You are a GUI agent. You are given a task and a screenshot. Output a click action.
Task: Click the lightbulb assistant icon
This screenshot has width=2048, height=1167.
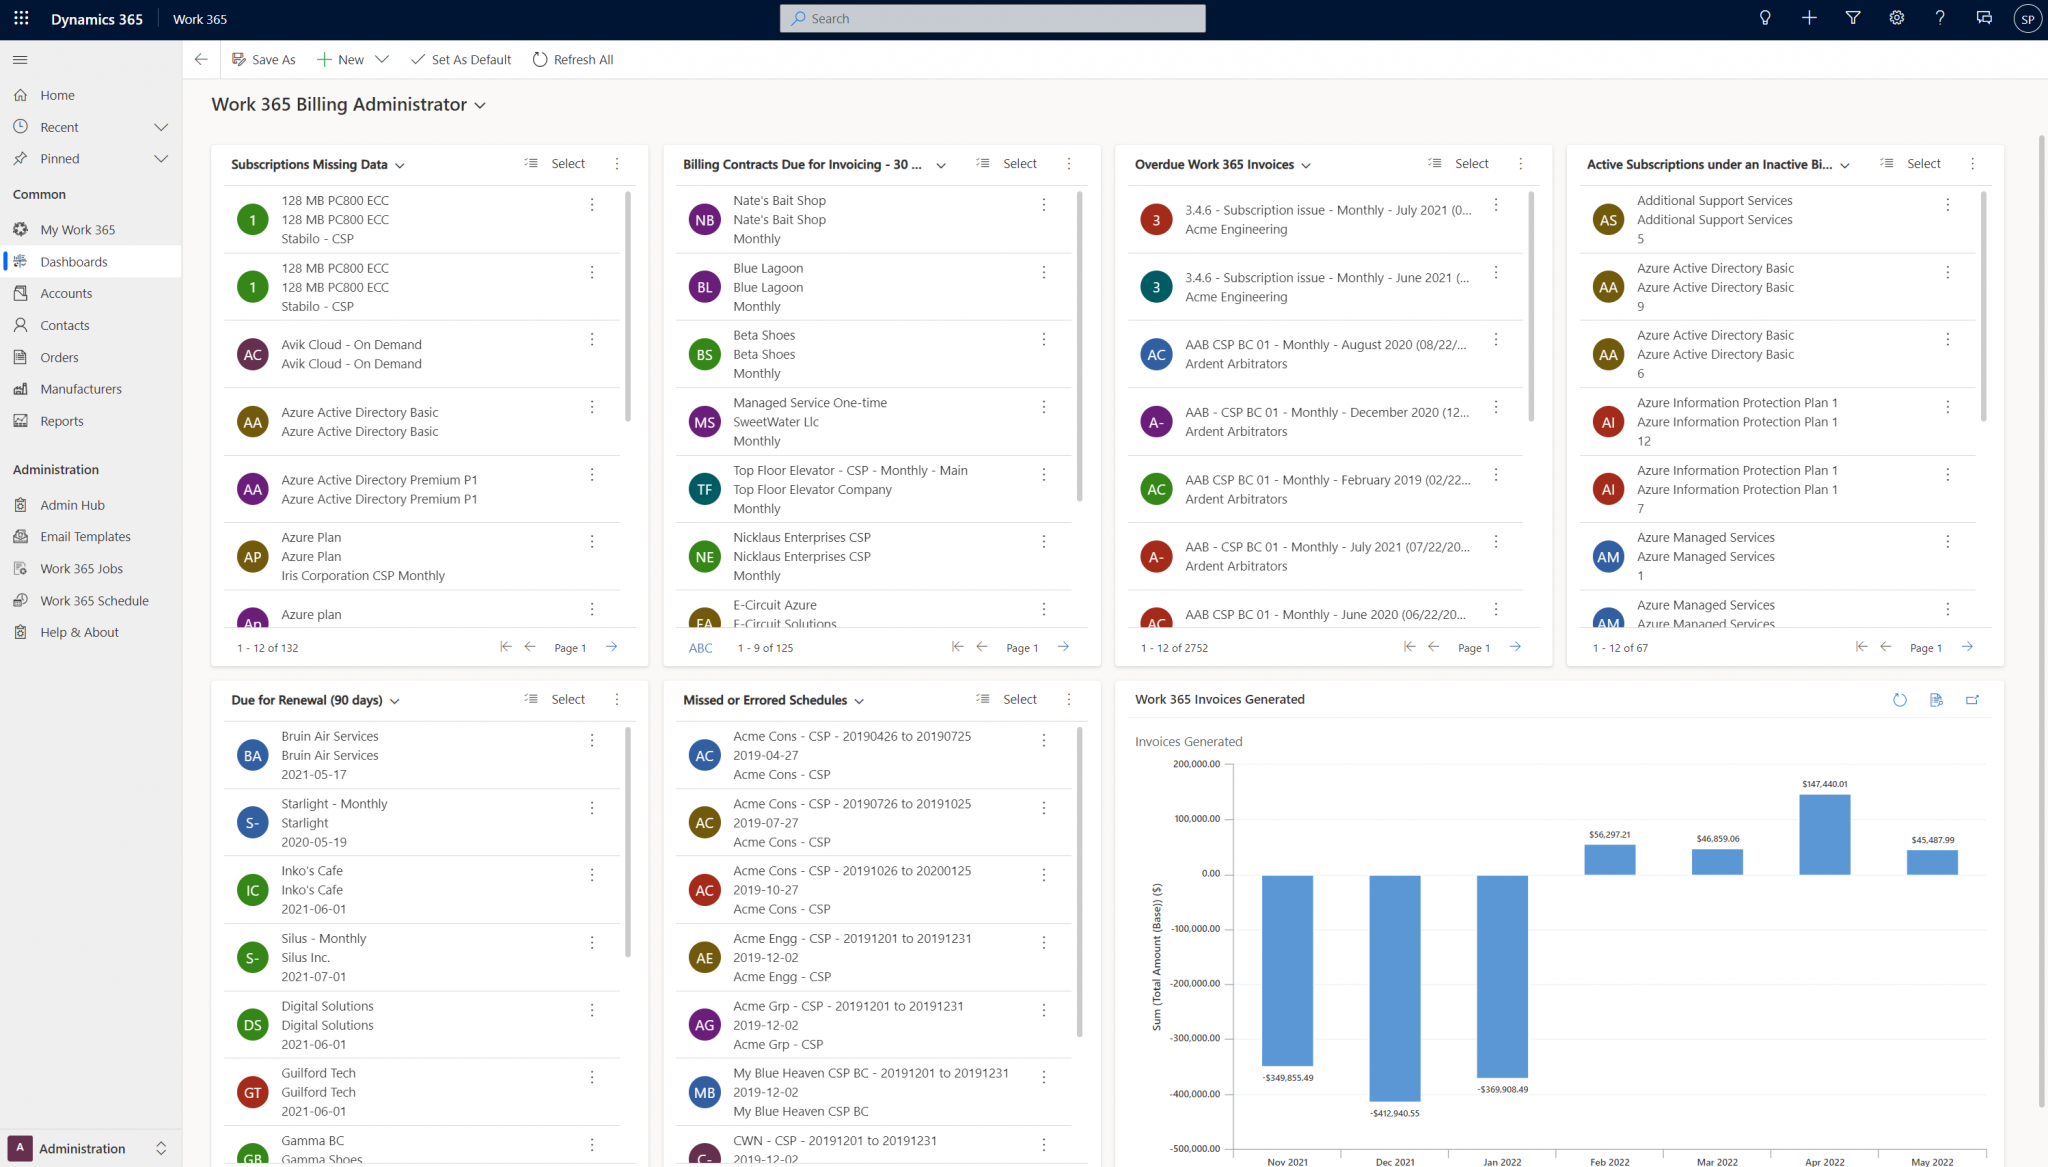[x=1765, y=18]
